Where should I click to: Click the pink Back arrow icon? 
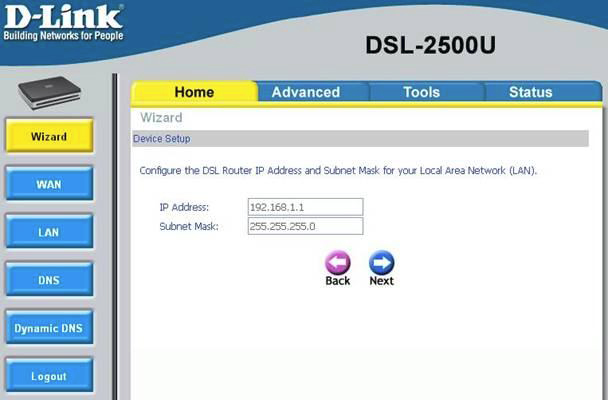click(x=337, y=262)
